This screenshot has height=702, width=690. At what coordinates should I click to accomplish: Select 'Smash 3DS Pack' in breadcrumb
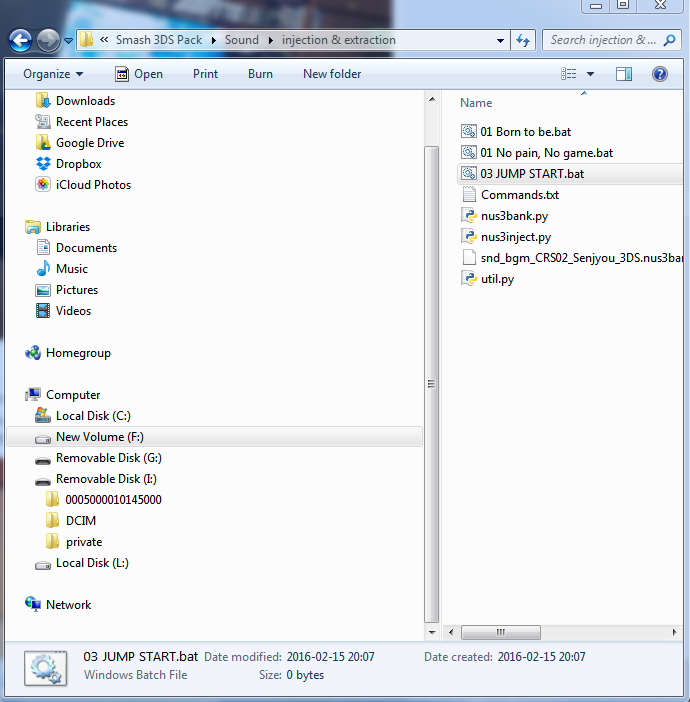coord(159,40)
